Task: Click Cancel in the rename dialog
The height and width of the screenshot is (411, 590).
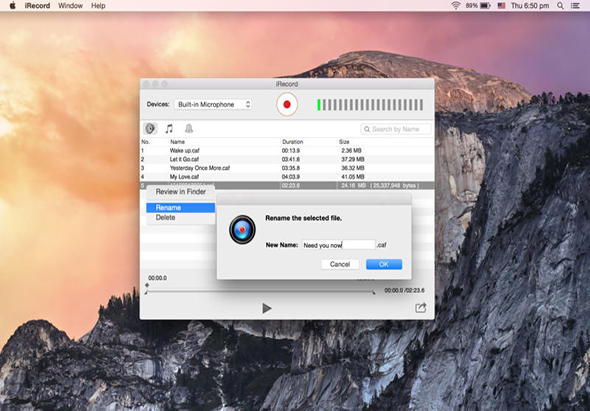Action: 340,264
